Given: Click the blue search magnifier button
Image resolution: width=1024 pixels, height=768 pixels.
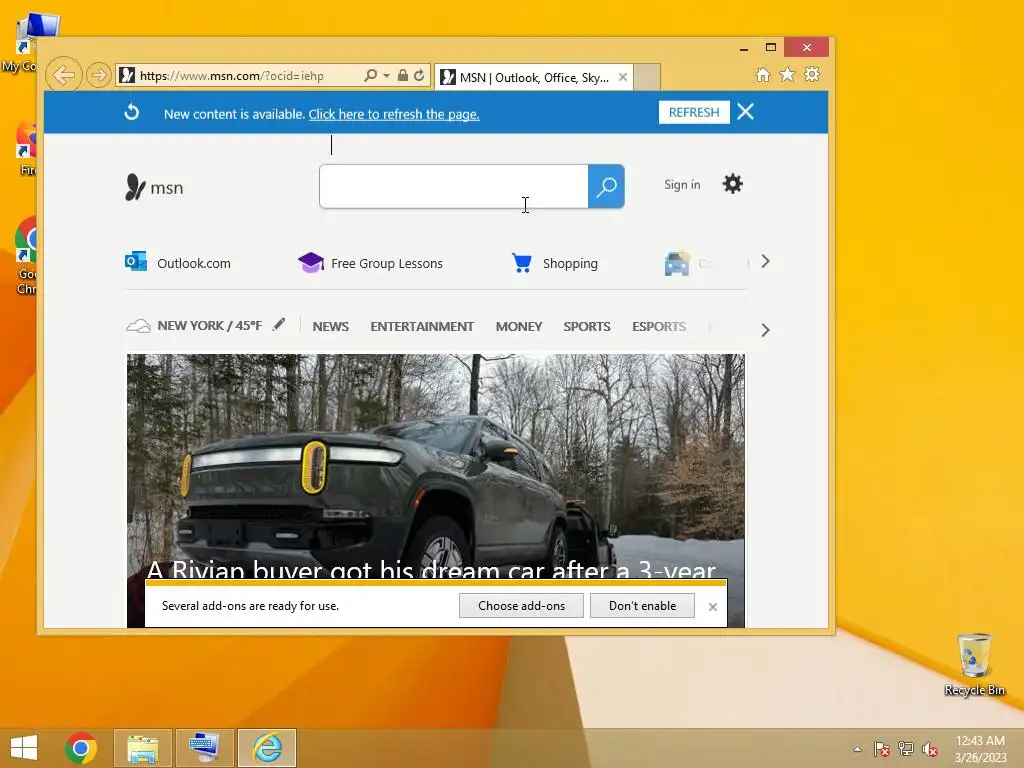Looking at the screenshot, I should (606, 187).
